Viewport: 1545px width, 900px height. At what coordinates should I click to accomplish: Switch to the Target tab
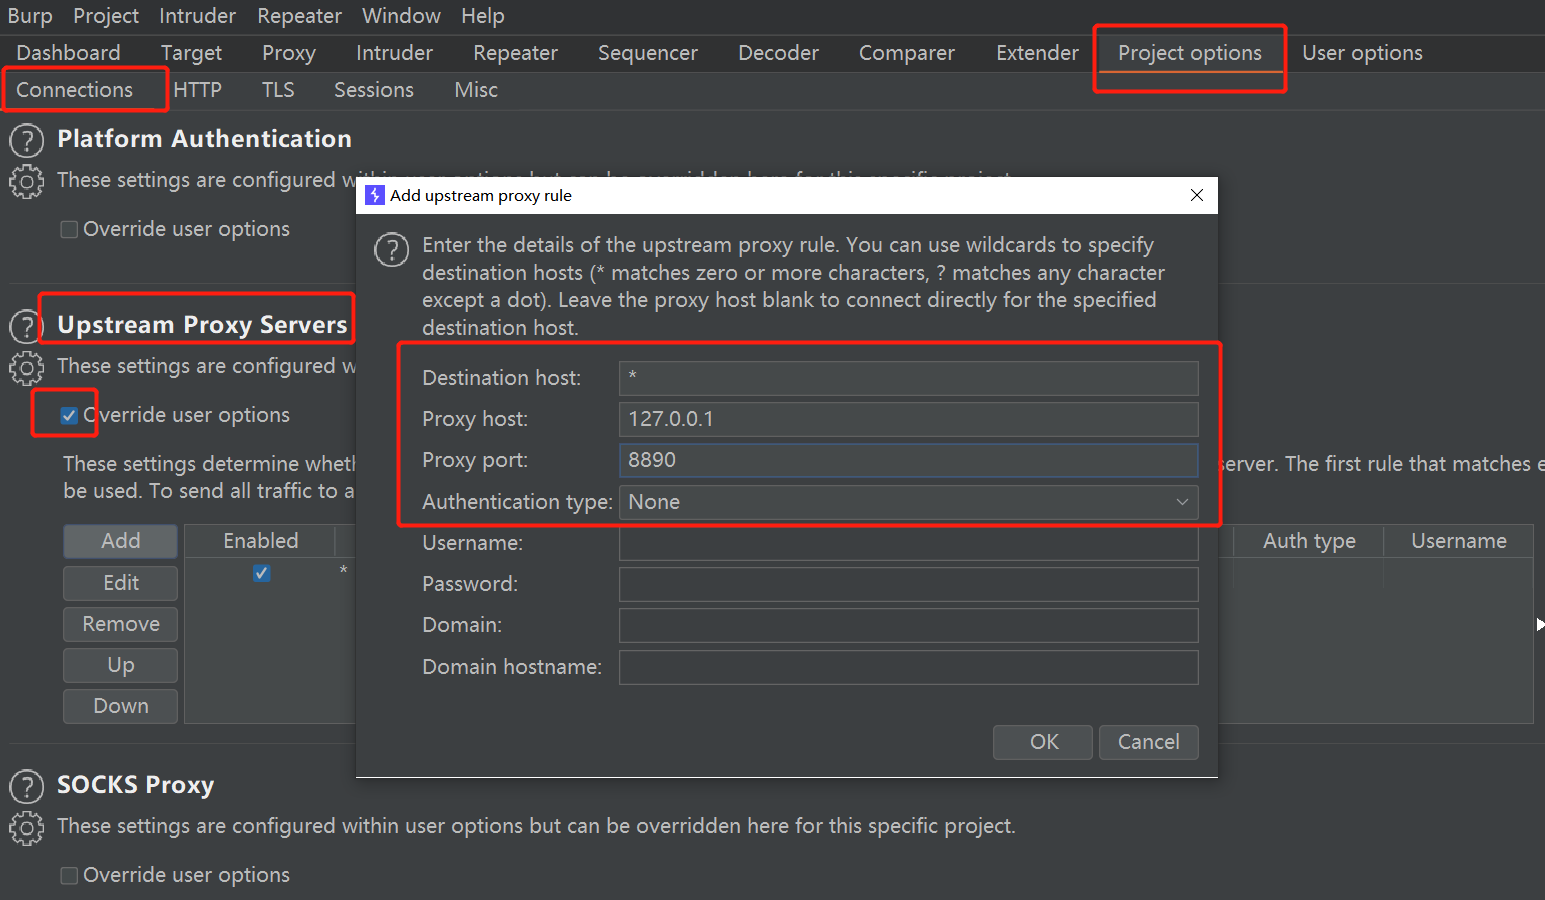(x=191, y=53)
